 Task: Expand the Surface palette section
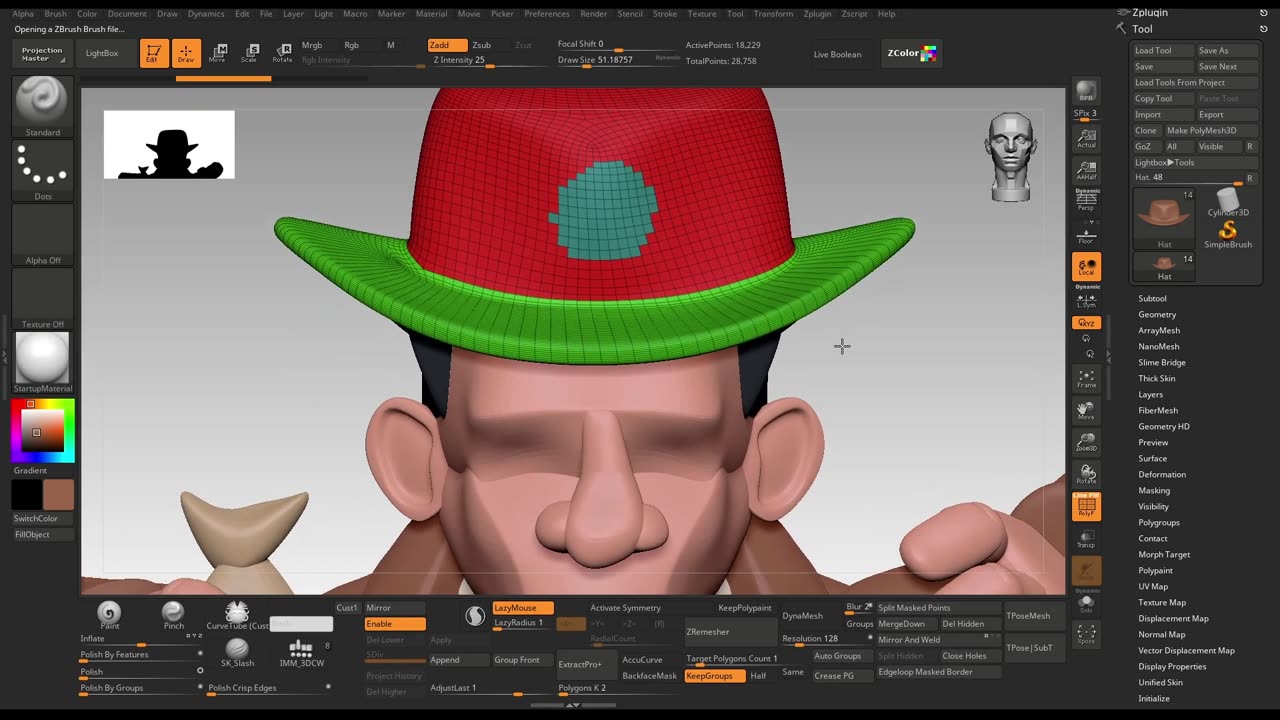(x=1153, y=458)
